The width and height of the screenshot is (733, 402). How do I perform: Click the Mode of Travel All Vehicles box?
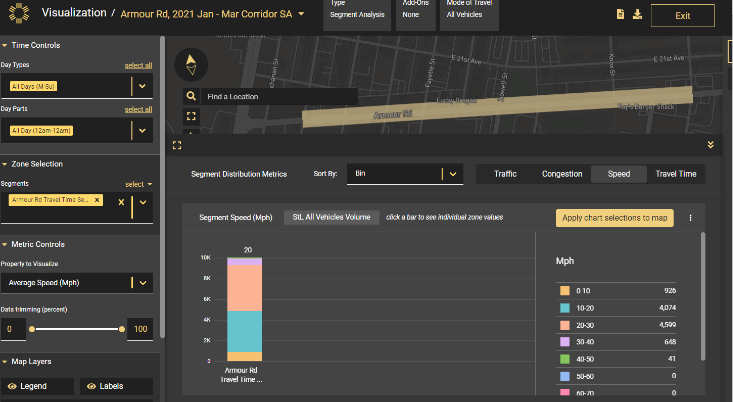coord(469,13)
